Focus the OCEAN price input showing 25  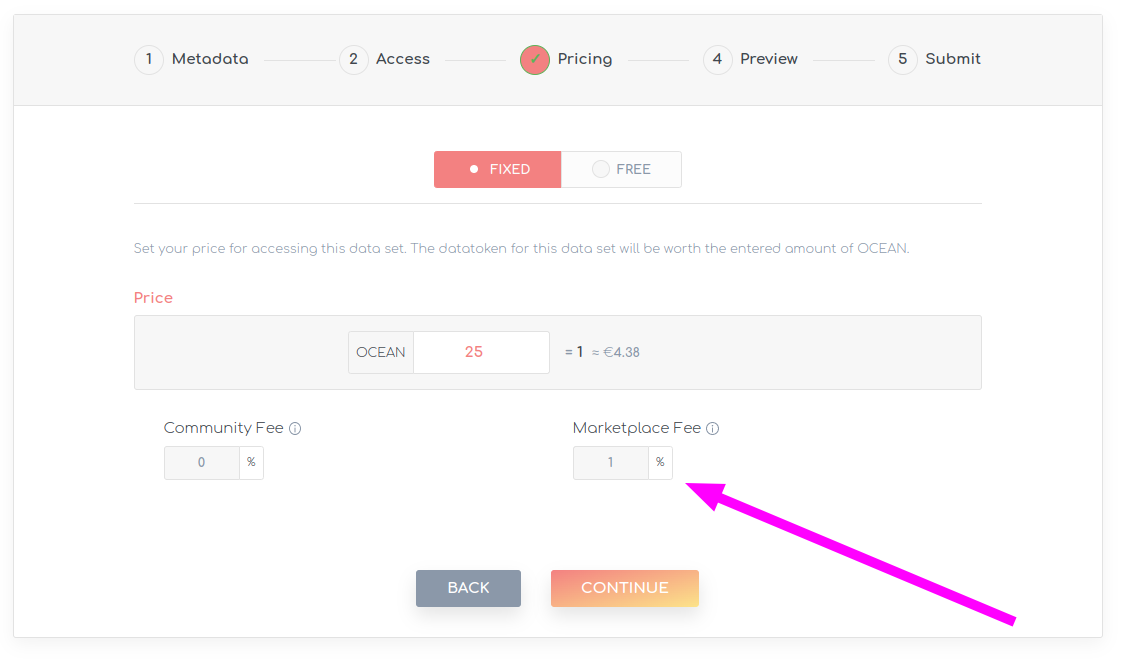point(481,352)
